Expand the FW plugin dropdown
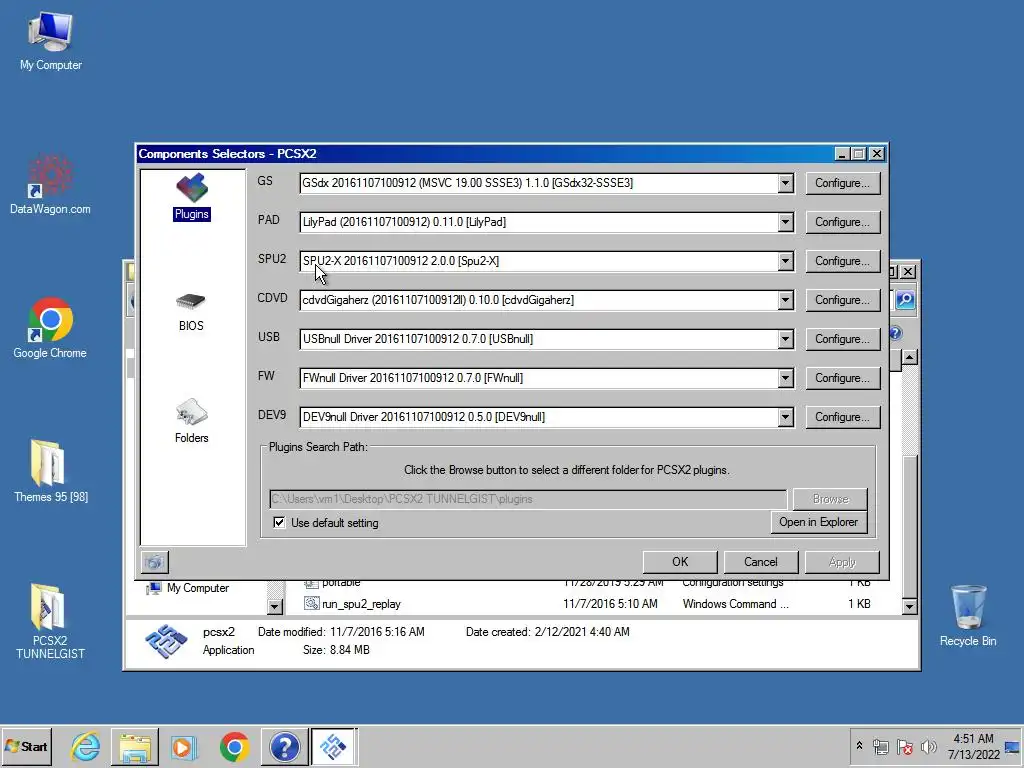 (786, 378)
